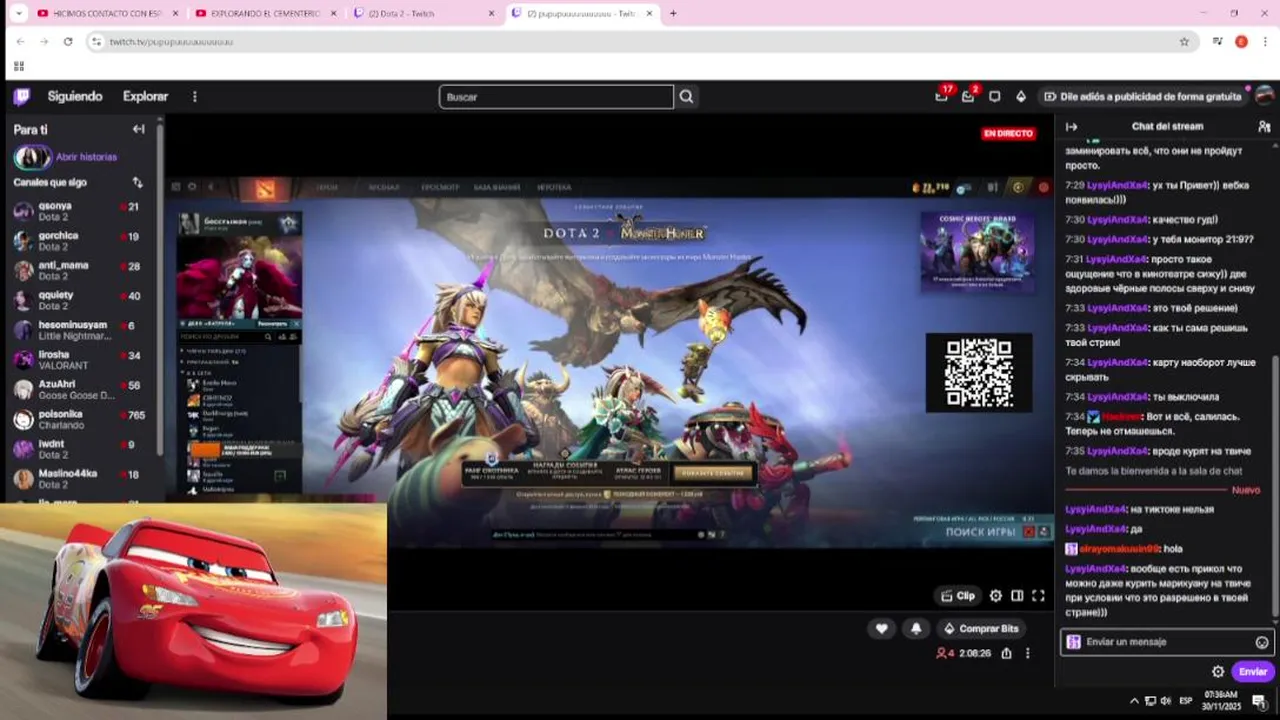Reload the browser page

click(68, 41)
